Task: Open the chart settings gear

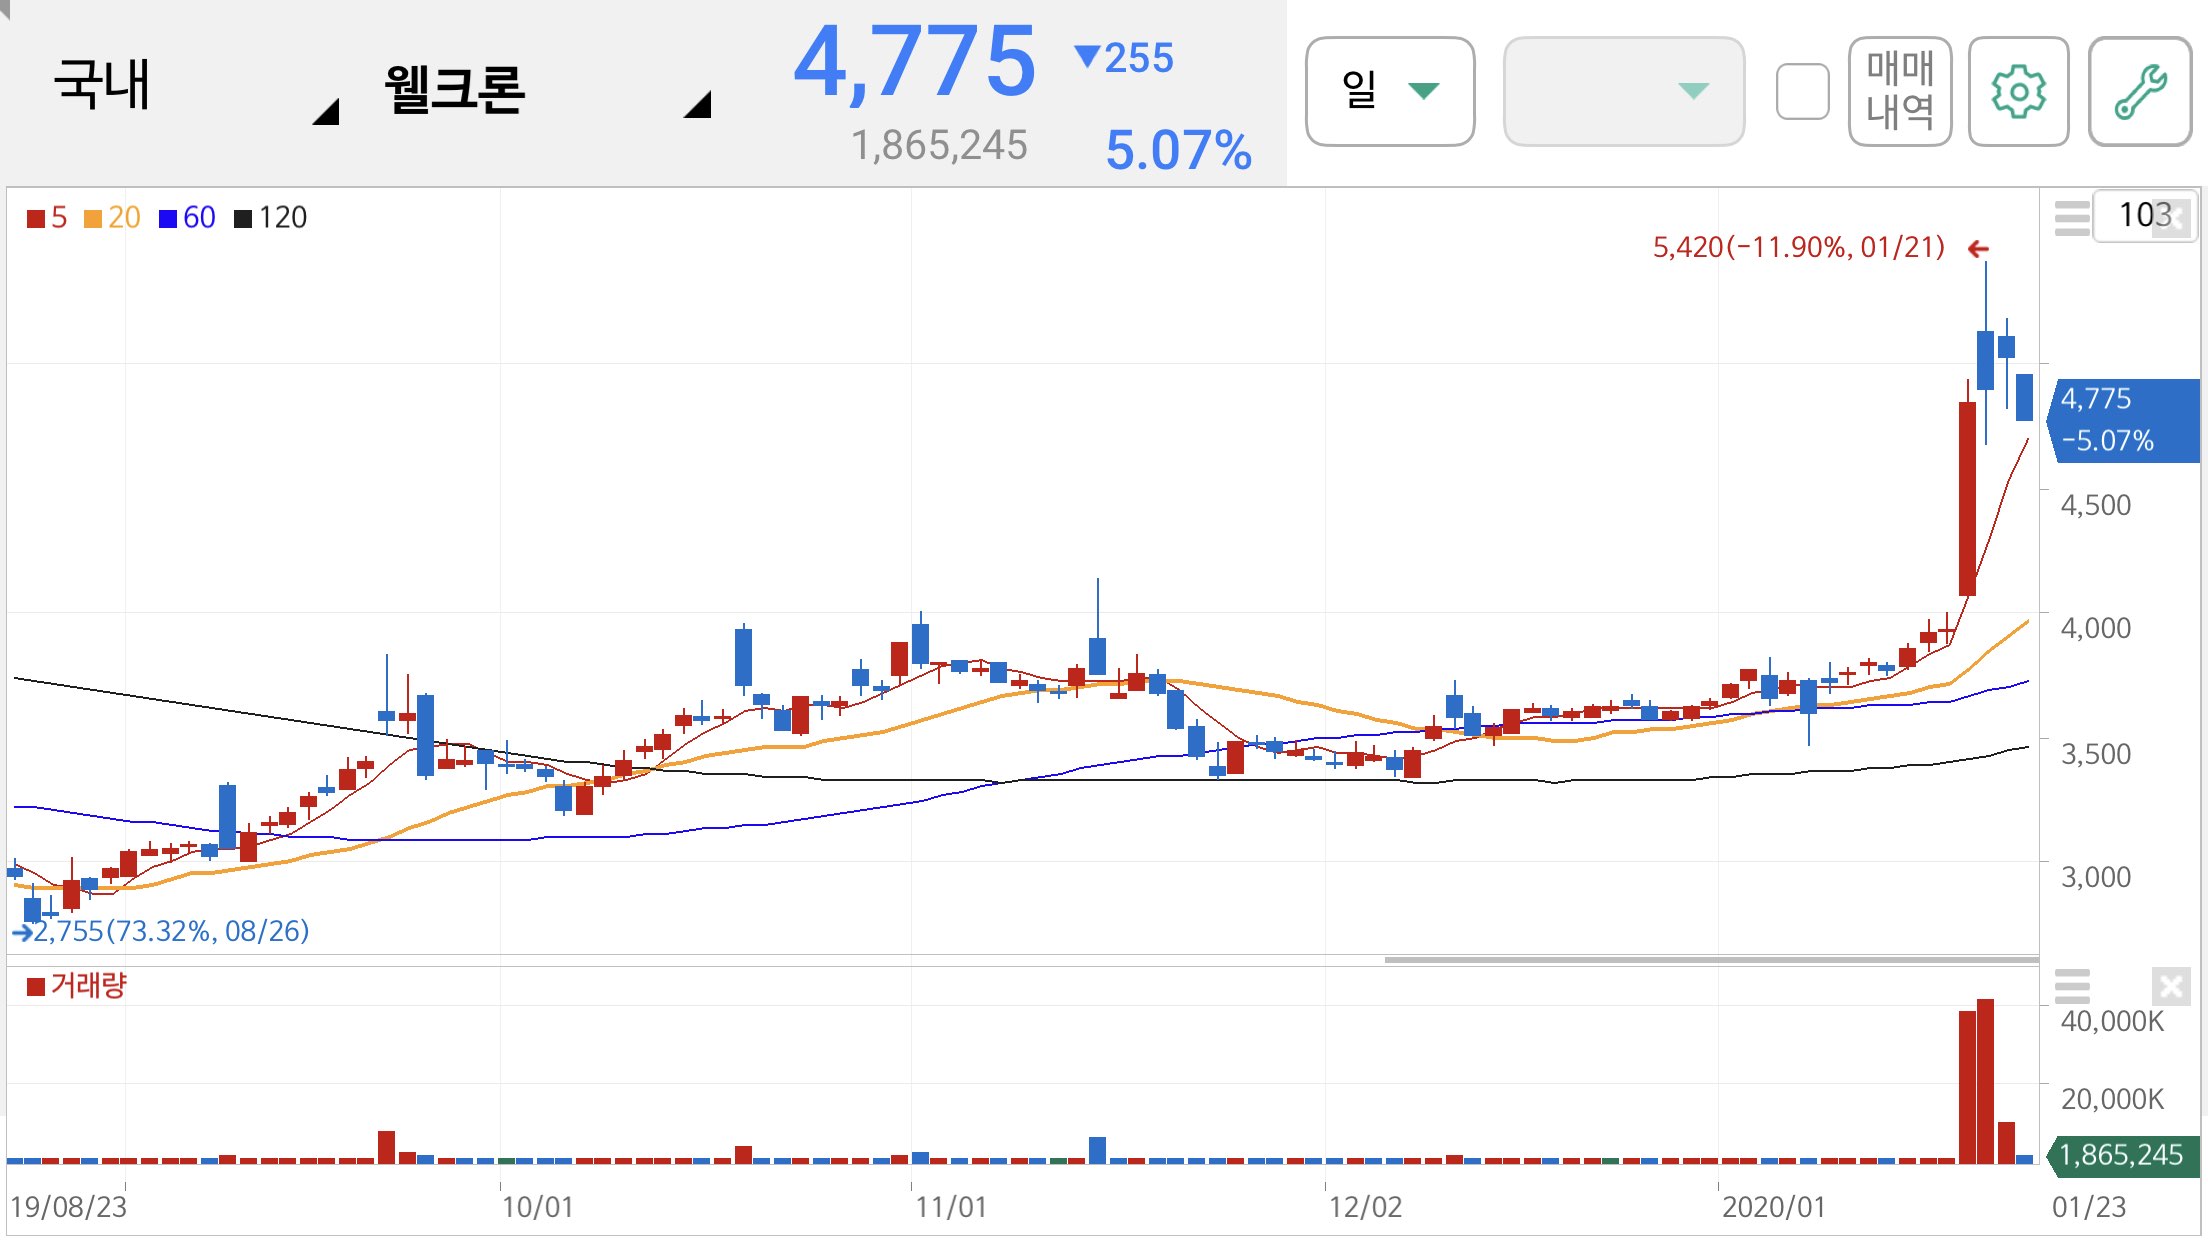Action: pyautogui.click(x=2018, y=92)
